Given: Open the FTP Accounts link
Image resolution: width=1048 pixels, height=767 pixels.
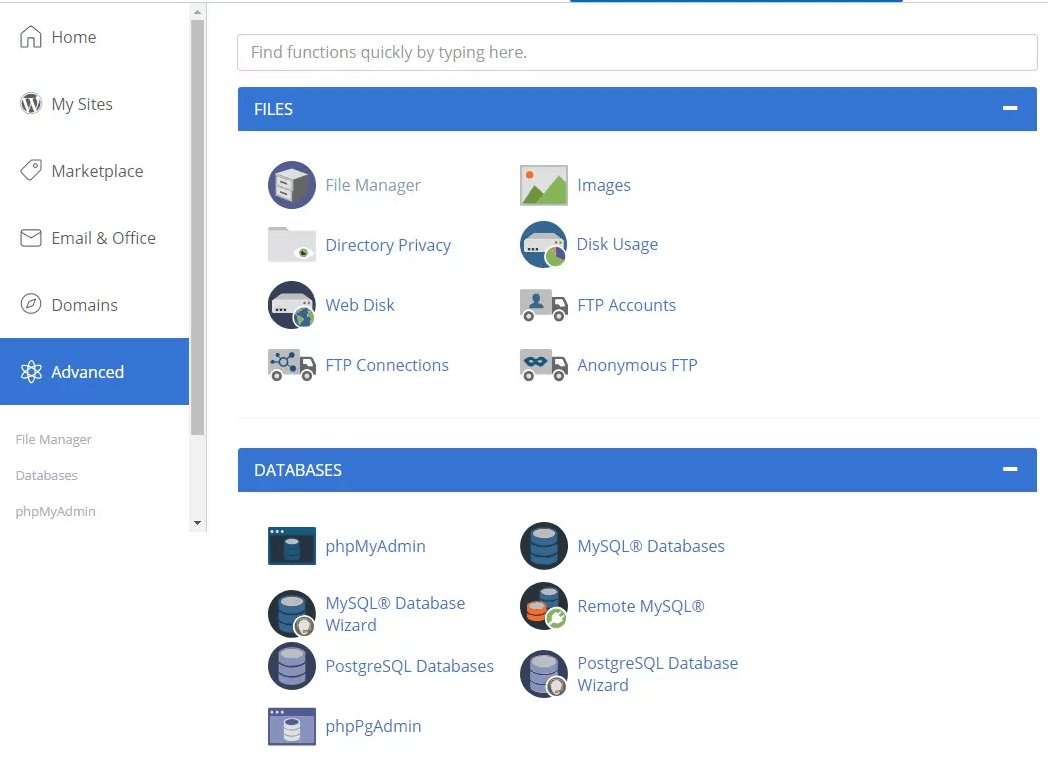Looking at the screenshot, I should coord(626,305).
